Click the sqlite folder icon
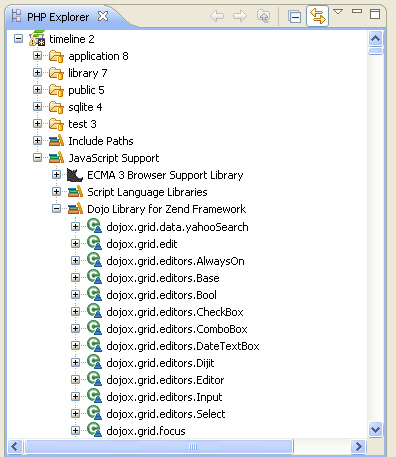 tap(56, 107)
